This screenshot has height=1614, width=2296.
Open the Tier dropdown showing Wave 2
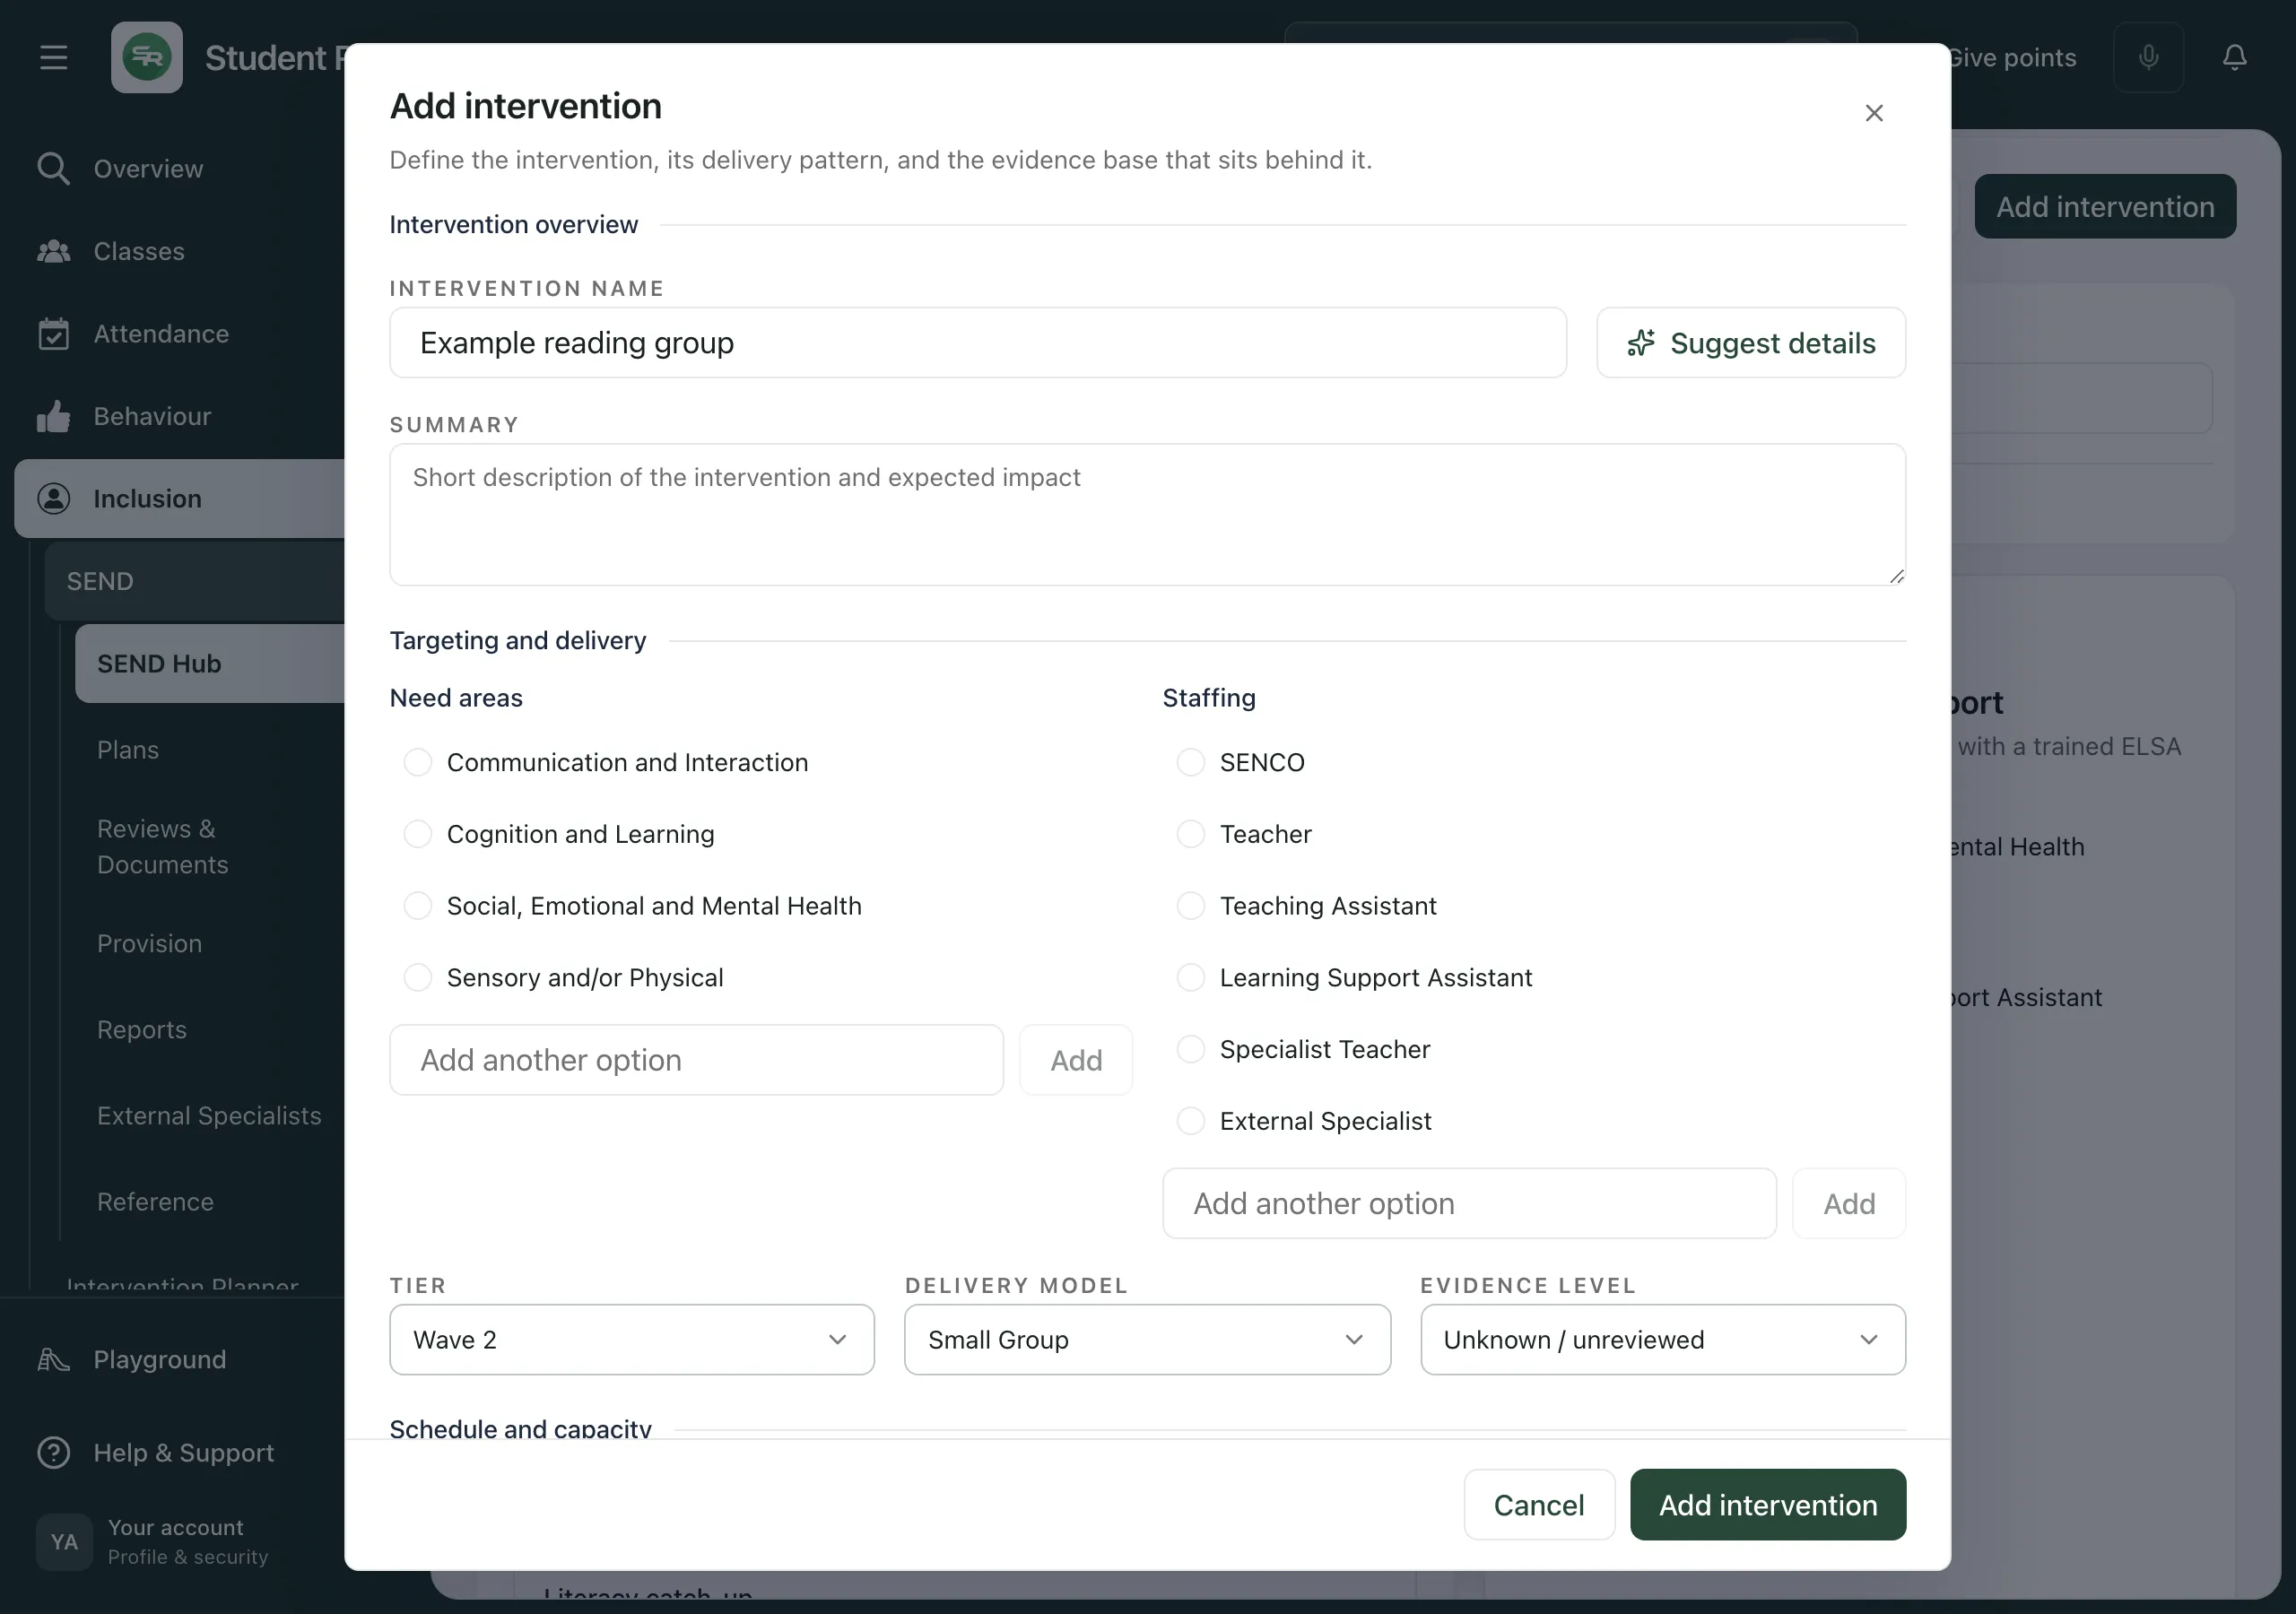pos(632,1340)
